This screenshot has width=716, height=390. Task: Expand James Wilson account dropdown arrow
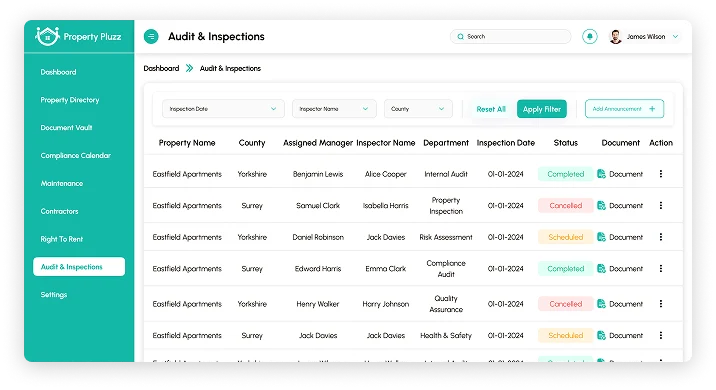point(675,37)
